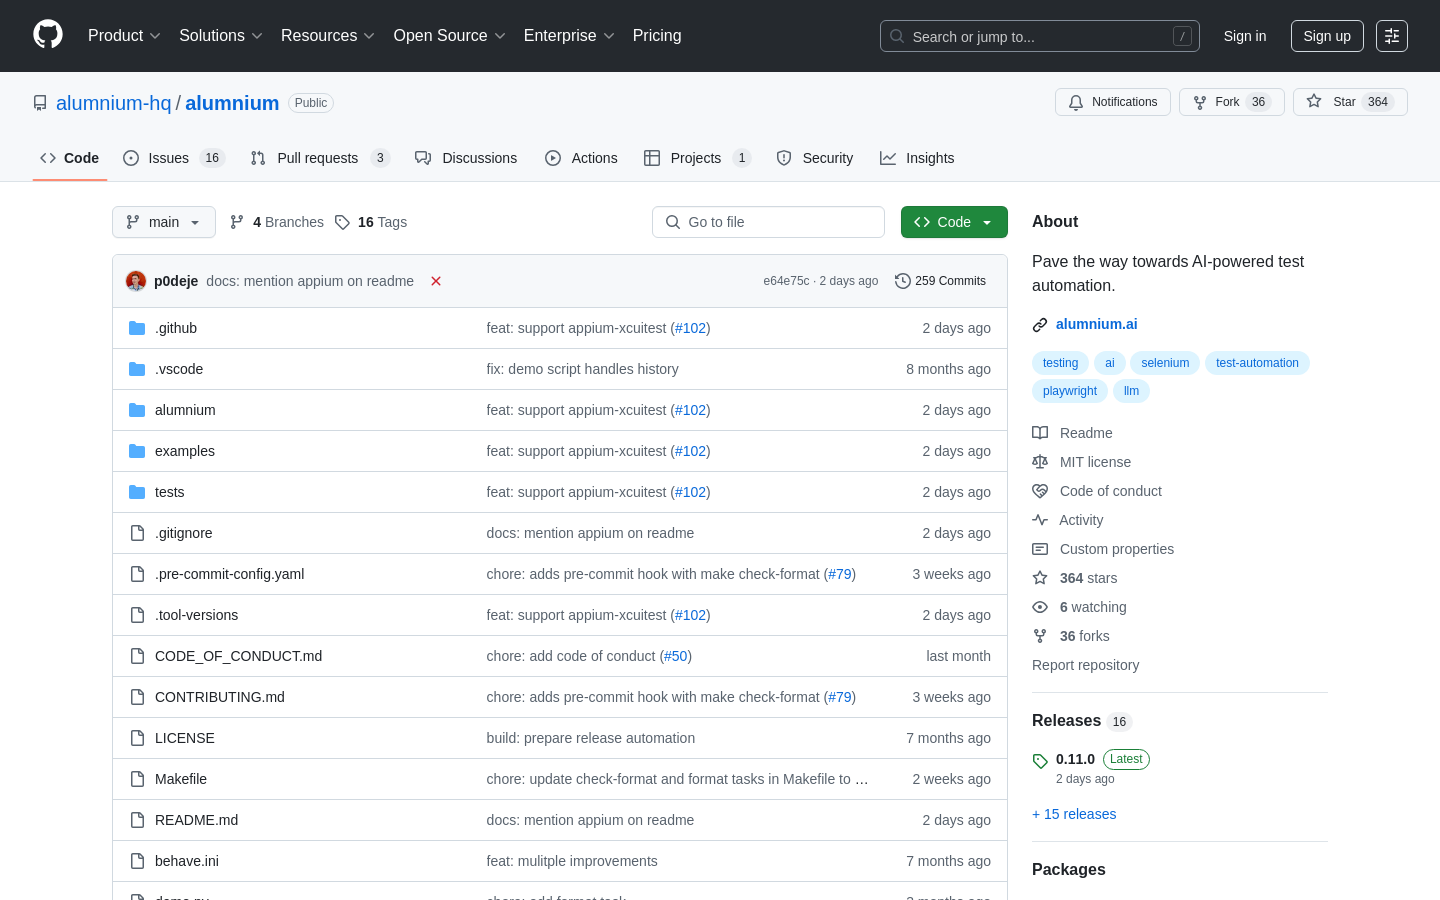Switch to the Pull requests tab

pyautogui.click(x=319, y=158)
